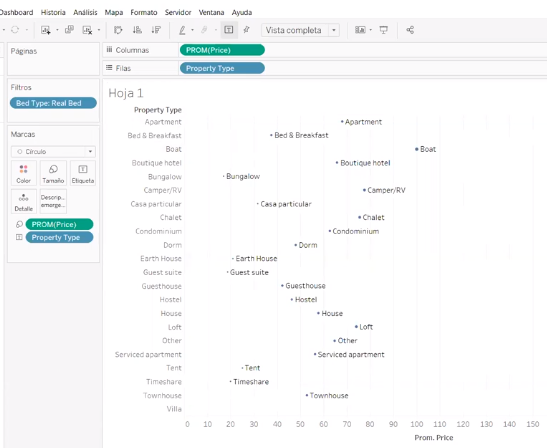Open the Dashboard menu
The width and height of the screenshot is (547, 448).
click(x=16, y=13)
